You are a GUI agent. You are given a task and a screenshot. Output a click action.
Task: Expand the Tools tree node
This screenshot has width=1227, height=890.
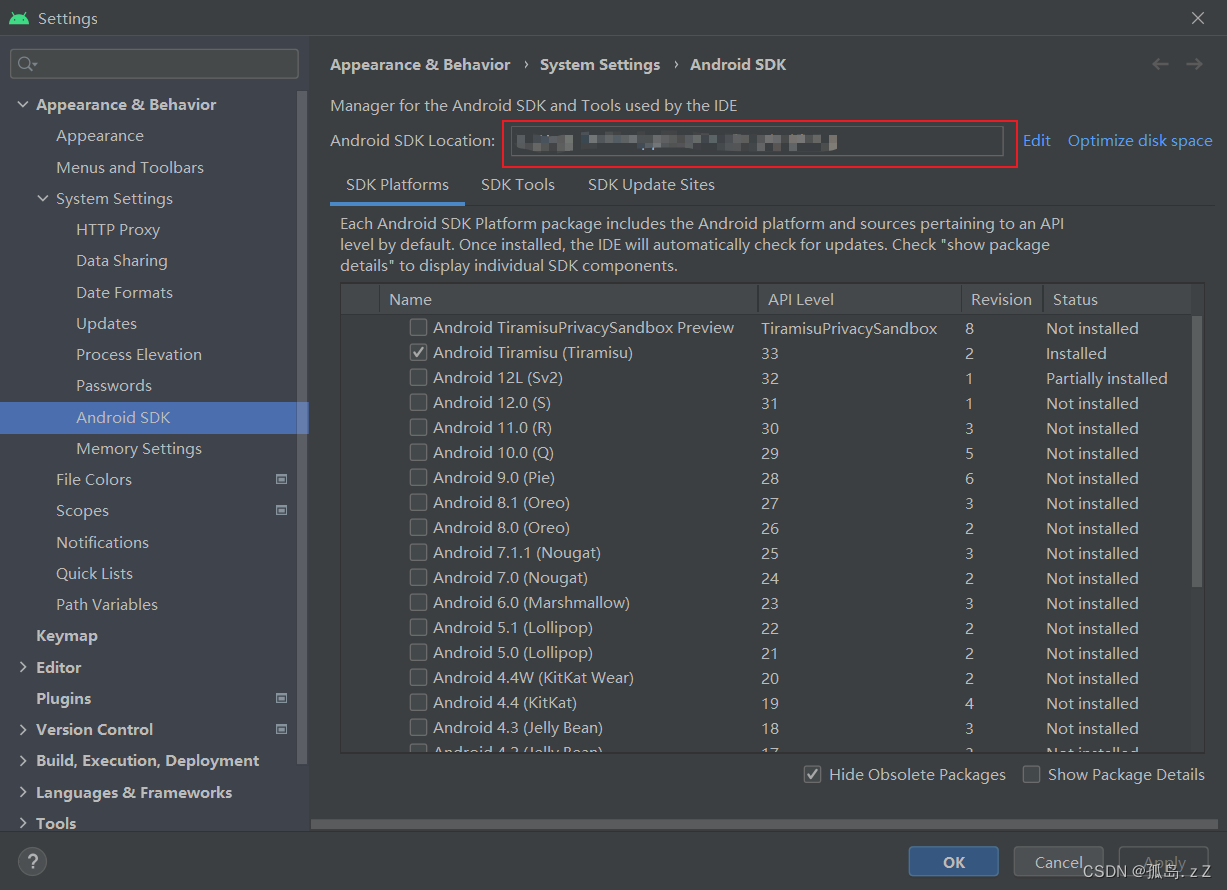(23, 824)
